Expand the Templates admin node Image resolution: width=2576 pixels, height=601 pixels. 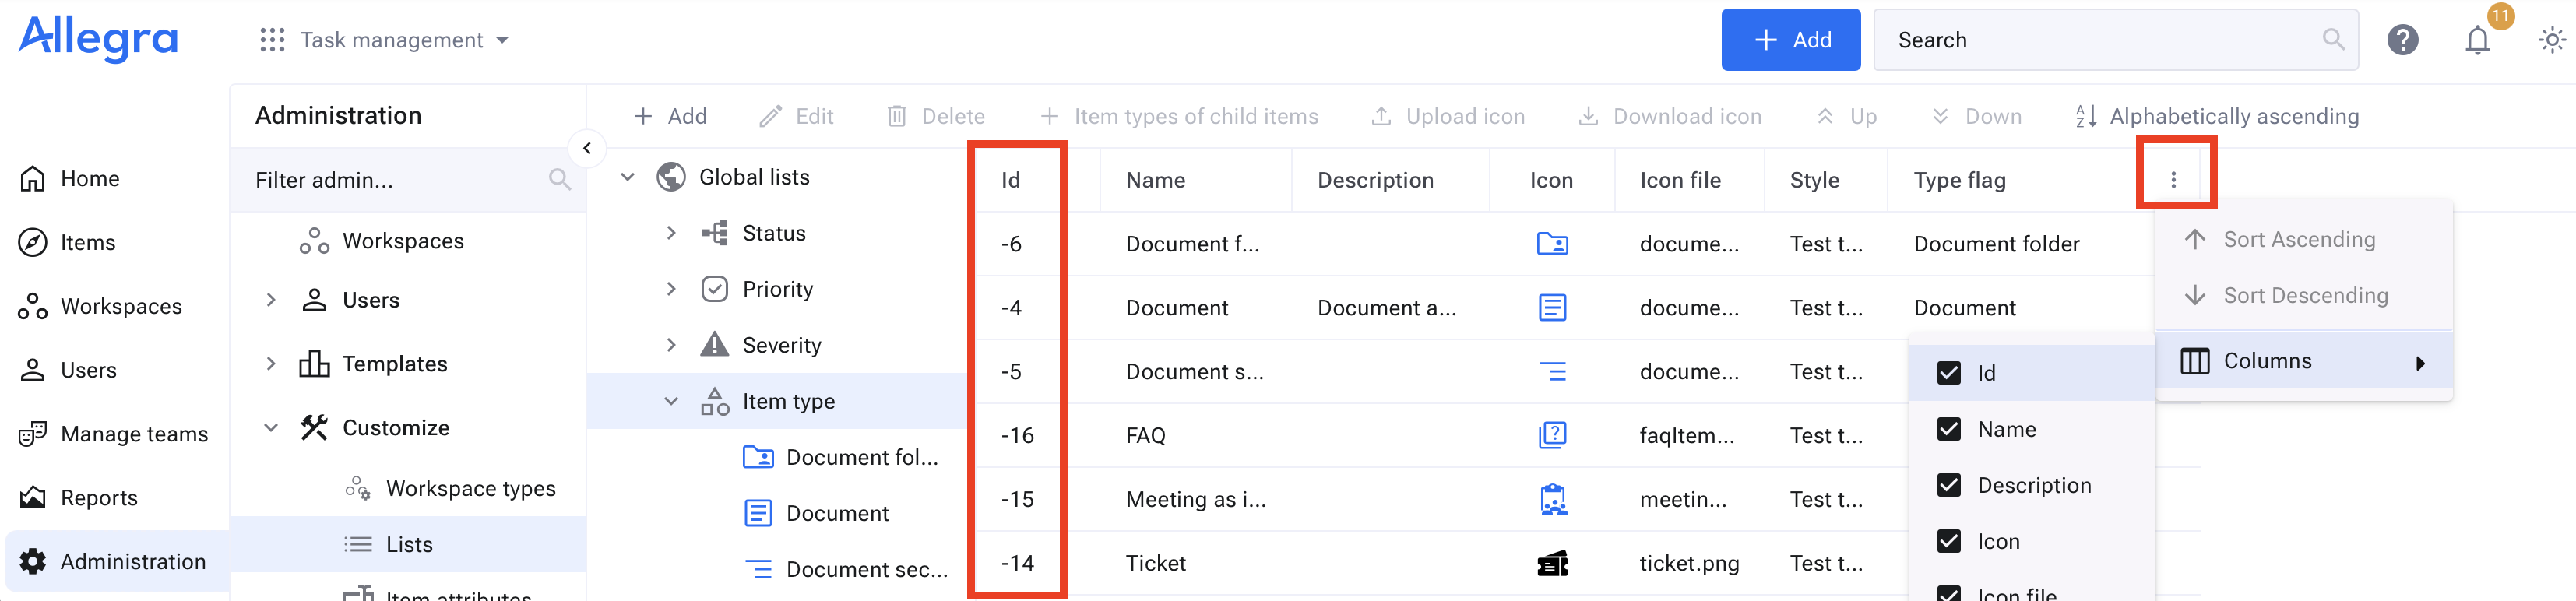(x=270, y=364)
